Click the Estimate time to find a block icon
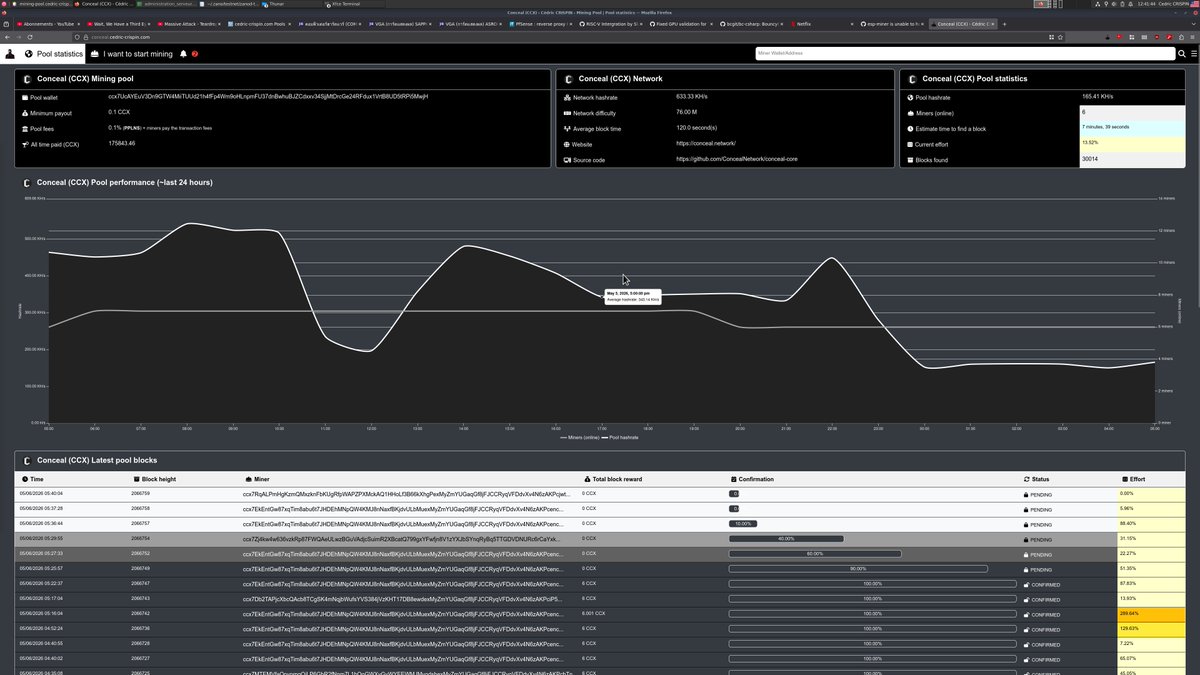This screenshot has width=1200, height=675. pyautogui.click(x=910, y=129)
